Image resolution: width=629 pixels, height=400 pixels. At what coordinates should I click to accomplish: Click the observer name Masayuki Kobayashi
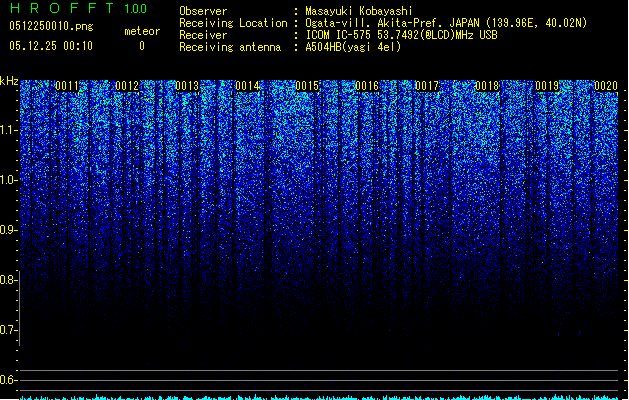tap(359, 11)
